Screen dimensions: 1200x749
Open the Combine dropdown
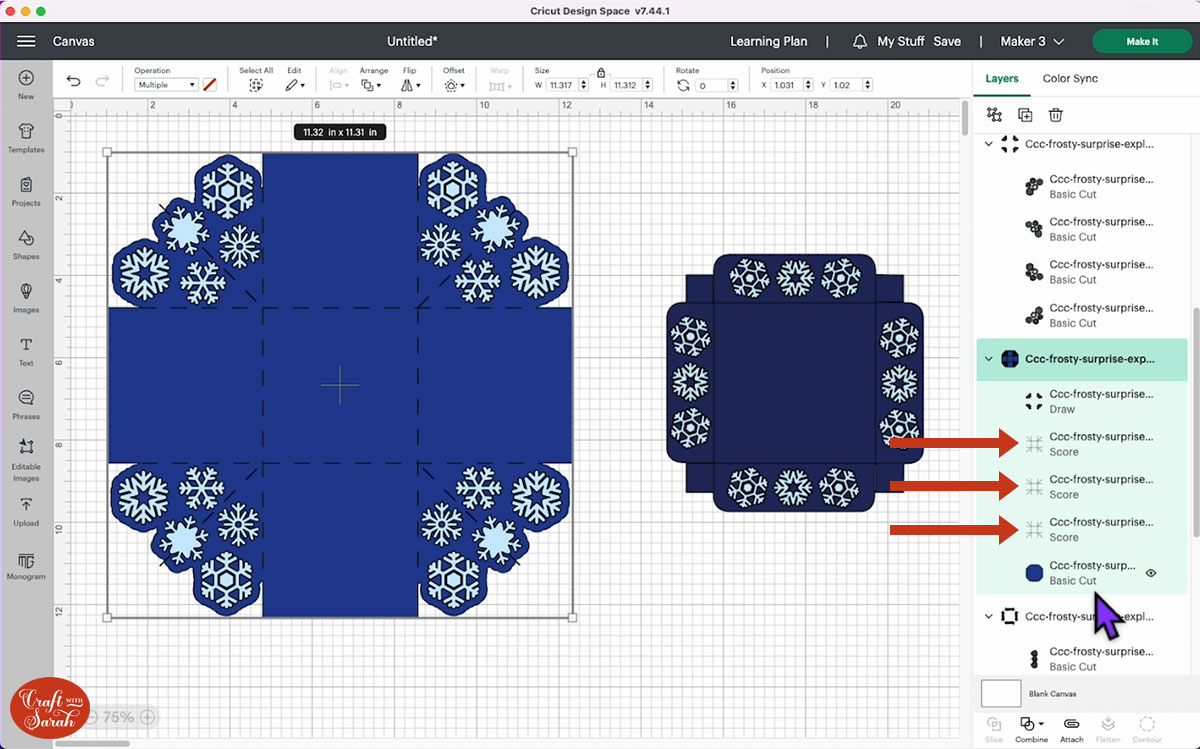pos(1032,728)
